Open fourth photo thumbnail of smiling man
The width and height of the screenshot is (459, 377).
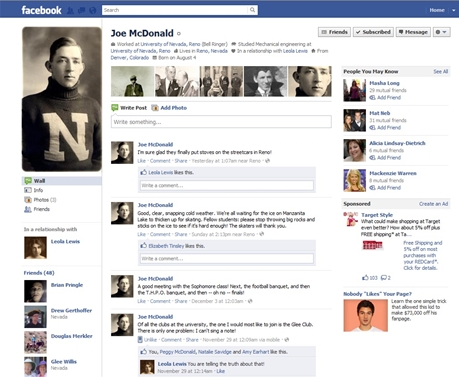(x=265, y=81)
